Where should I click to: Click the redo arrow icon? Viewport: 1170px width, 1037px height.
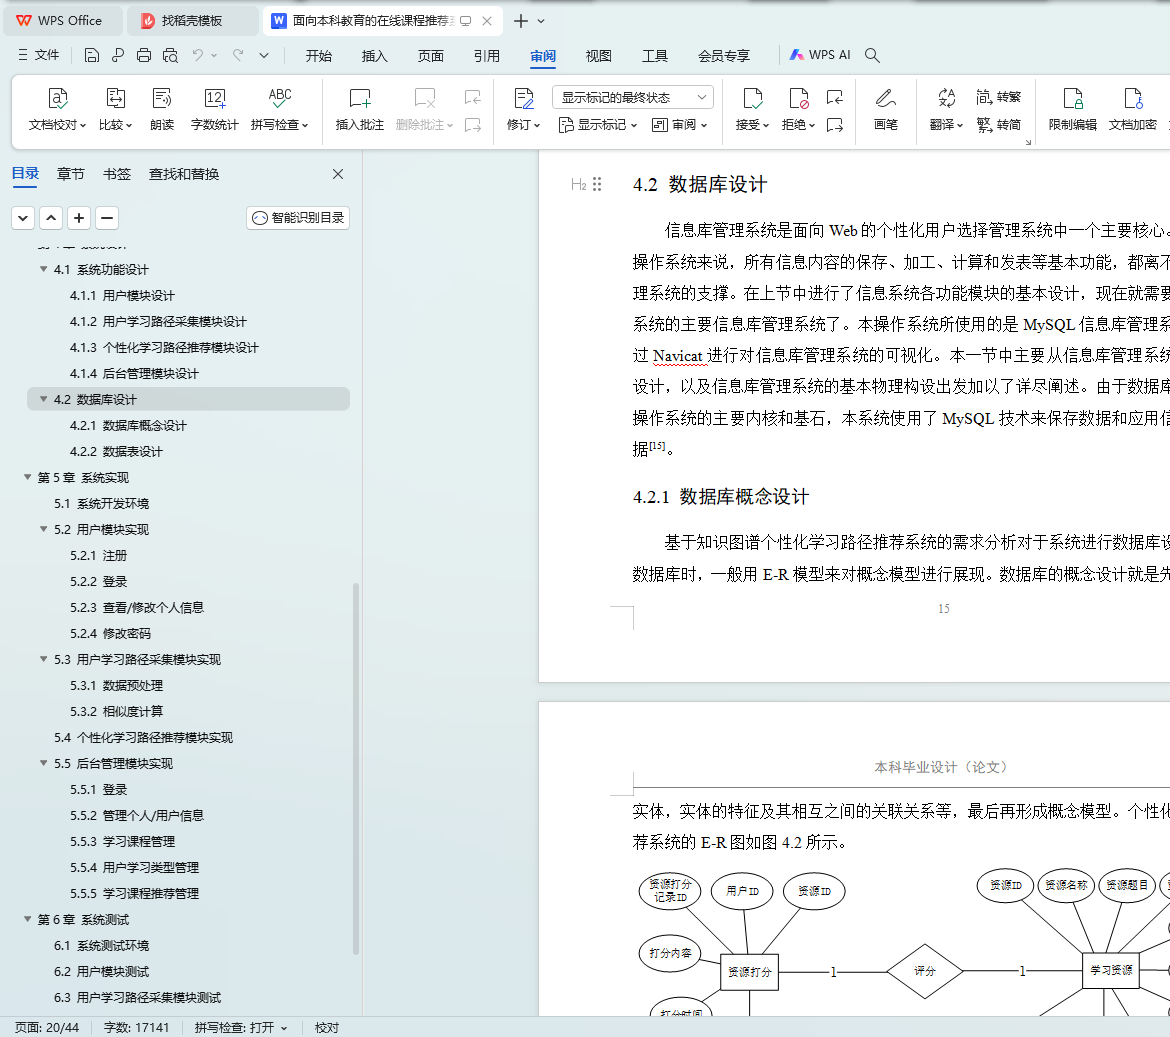[238, 54]
